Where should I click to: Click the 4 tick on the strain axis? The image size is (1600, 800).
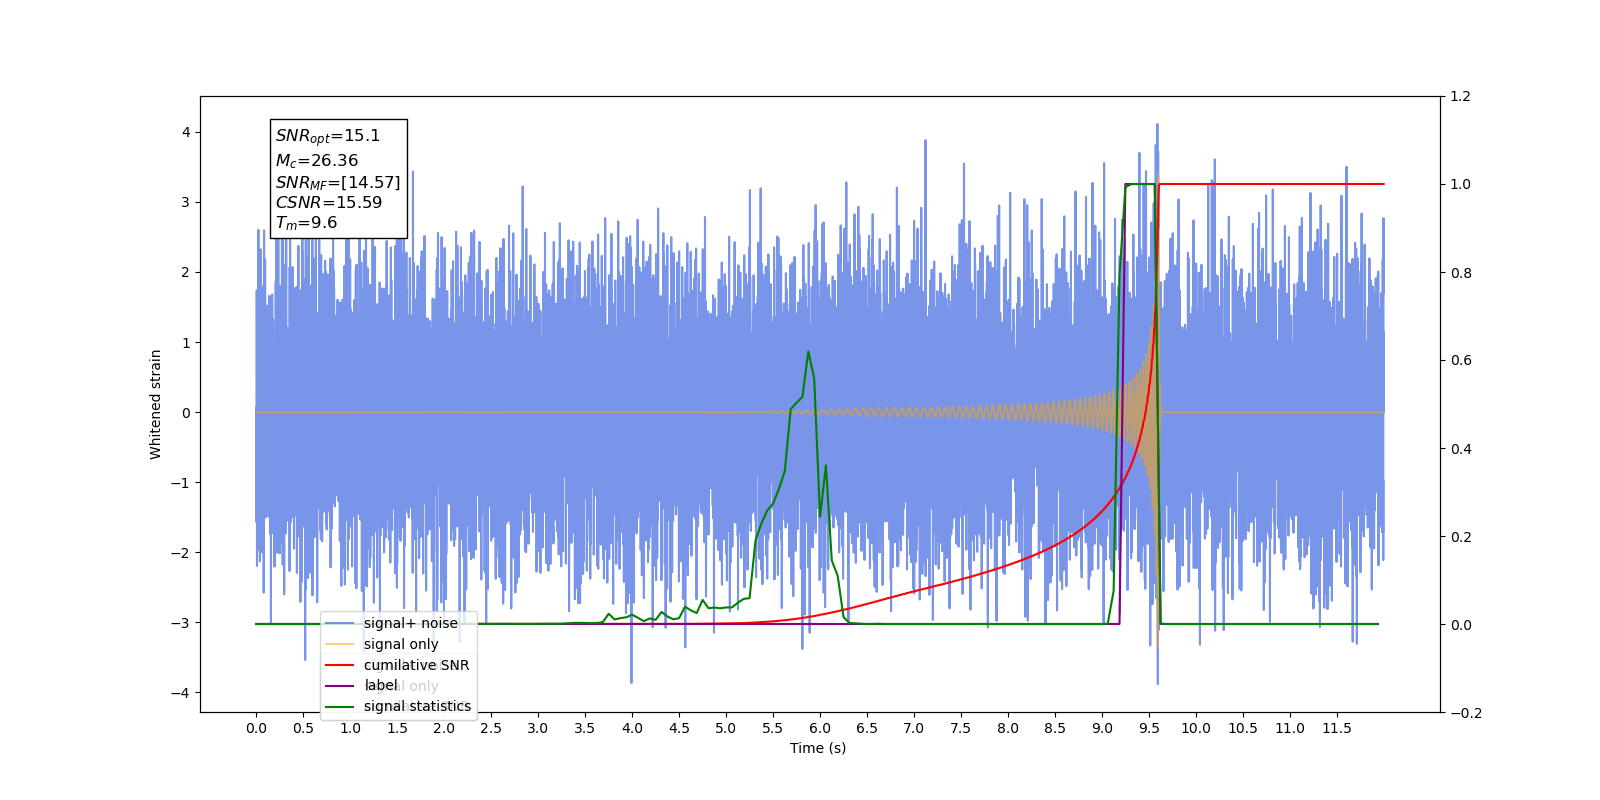(x=185, y=132)
